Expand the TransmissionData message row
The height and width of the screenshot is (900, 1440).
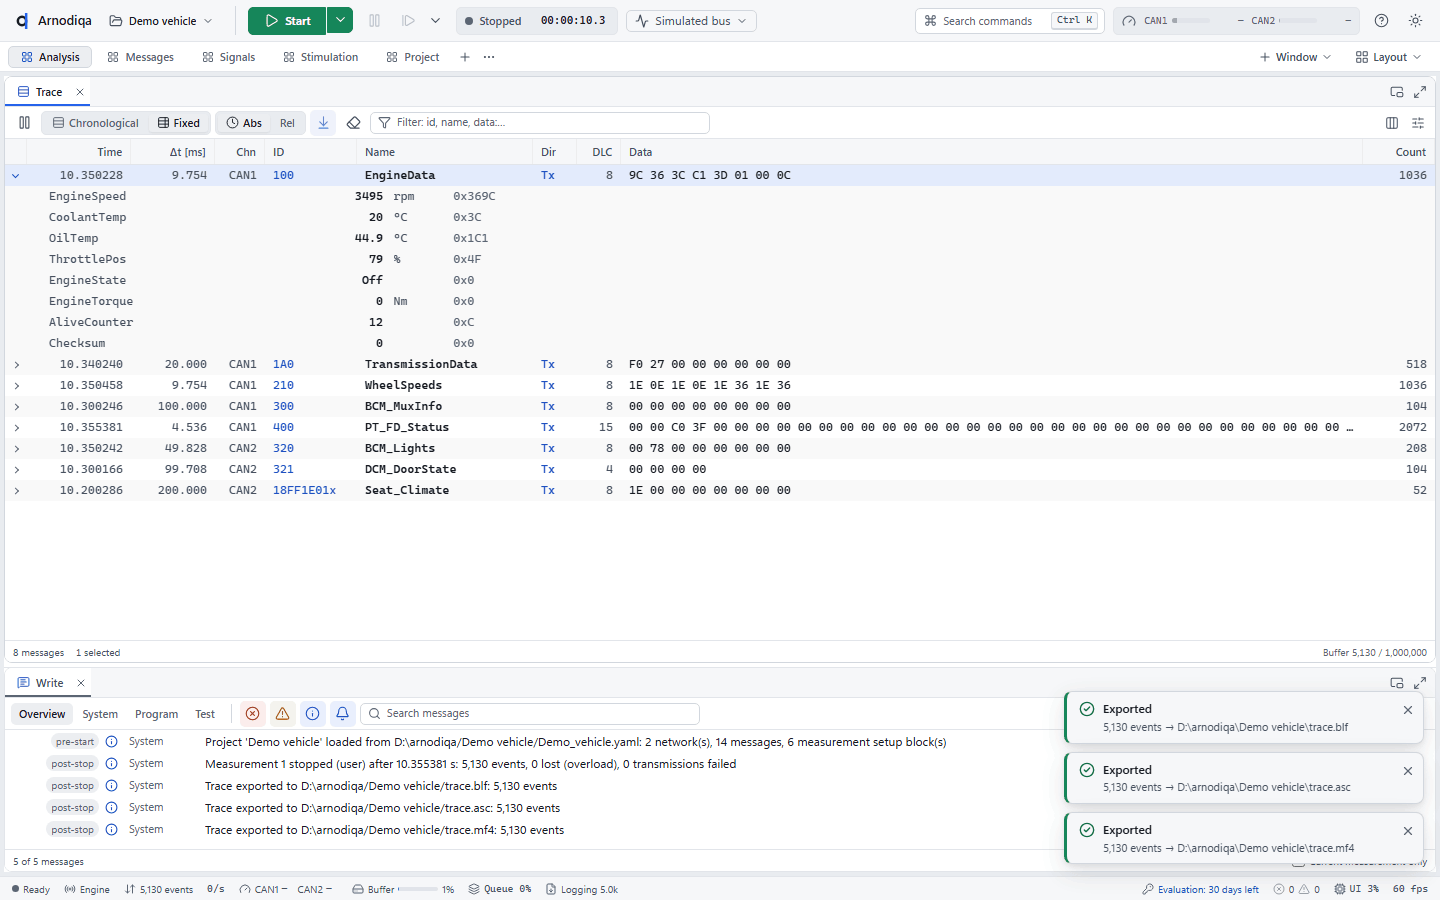pyautogui.click(x=16, y=365)
